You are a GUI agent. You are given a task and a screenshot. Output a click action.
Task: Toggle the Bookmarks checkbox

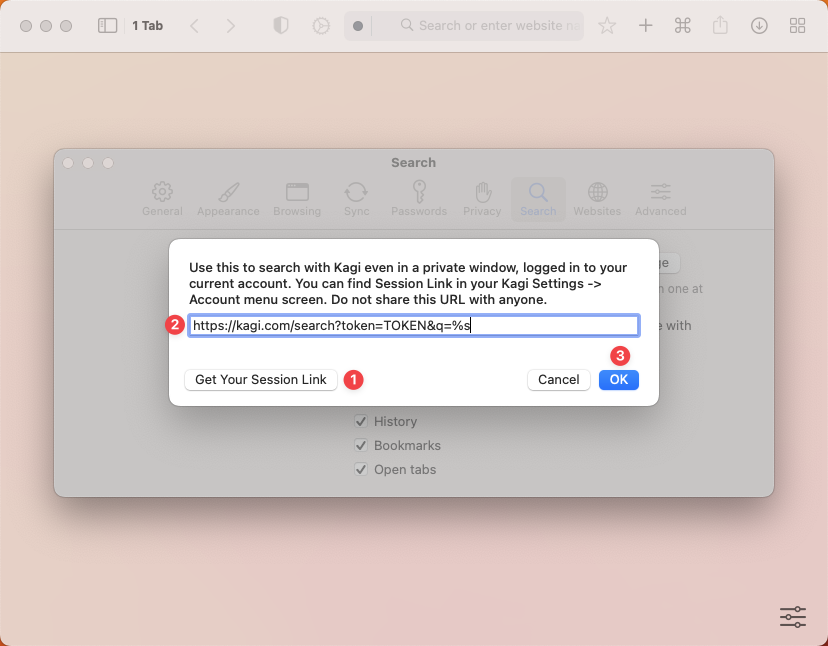click(361, 445)
